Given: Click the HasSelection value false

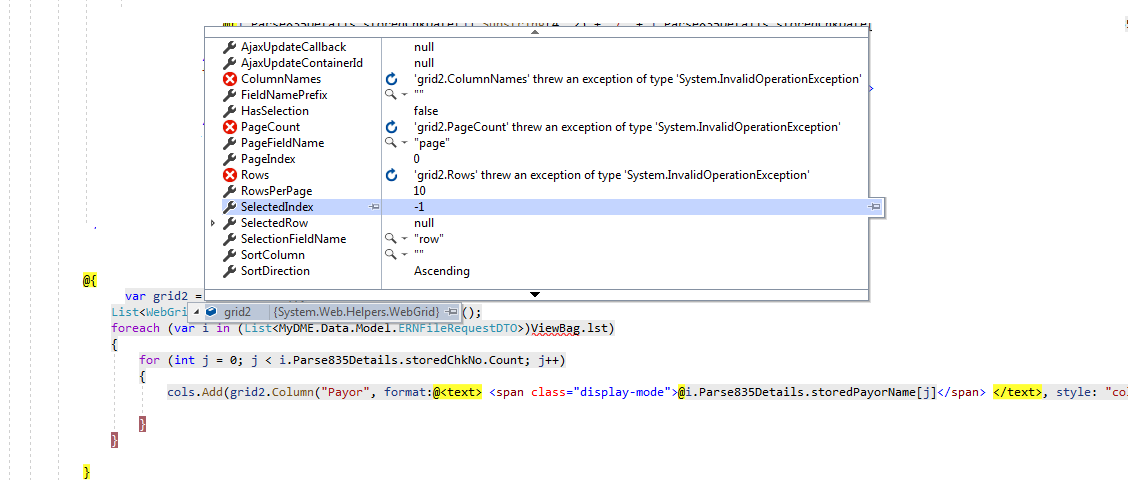Looking at the screenshot, I should 426,111.
